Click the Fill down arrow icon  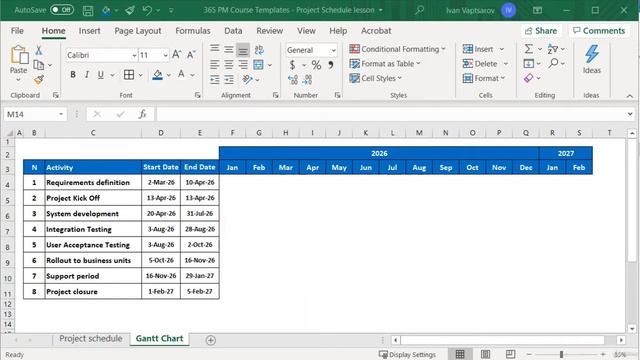(x=529, y=63)
